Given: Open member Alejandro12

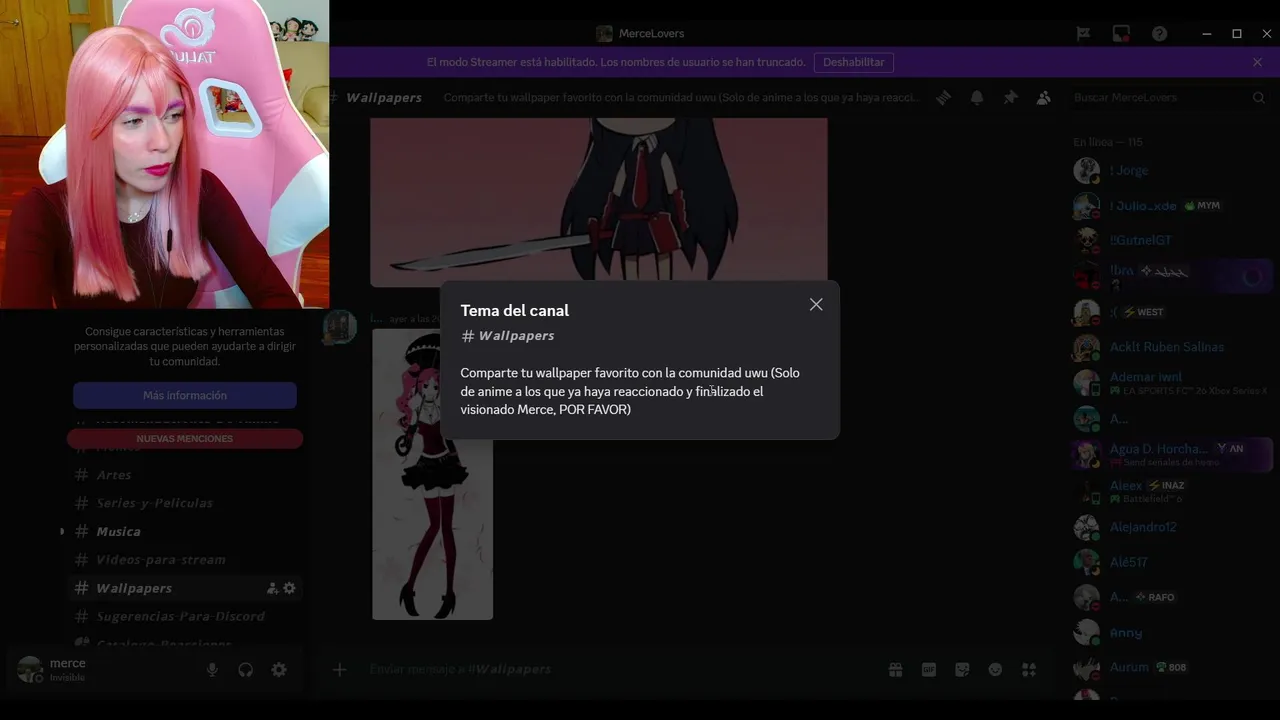Looking at the screenshot, I should point(1170,527).
